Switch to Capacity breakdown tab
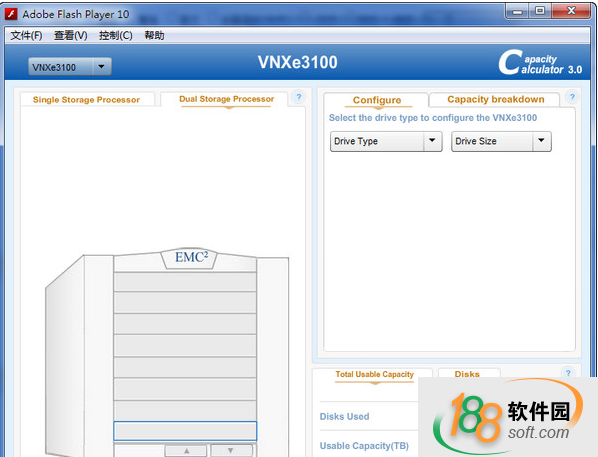 [495, 100]
